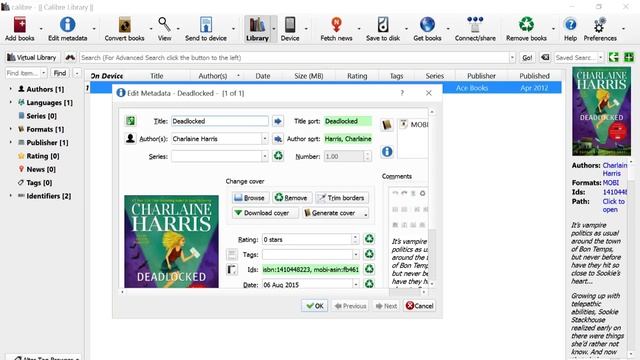The image size is (640, 360).
Task: Click the arrow icon next to Title field
Action: [x=278, y=121]
